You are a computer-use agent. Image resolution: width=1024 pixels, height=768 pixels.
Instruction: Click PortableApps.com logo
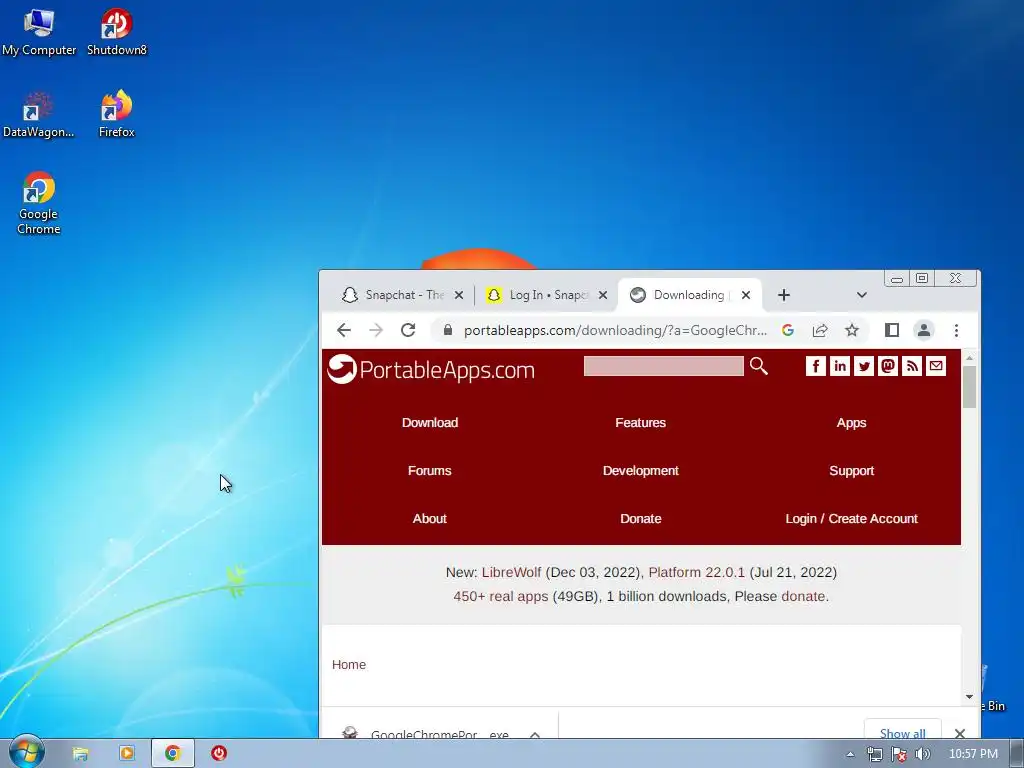[x=431, y=370]
